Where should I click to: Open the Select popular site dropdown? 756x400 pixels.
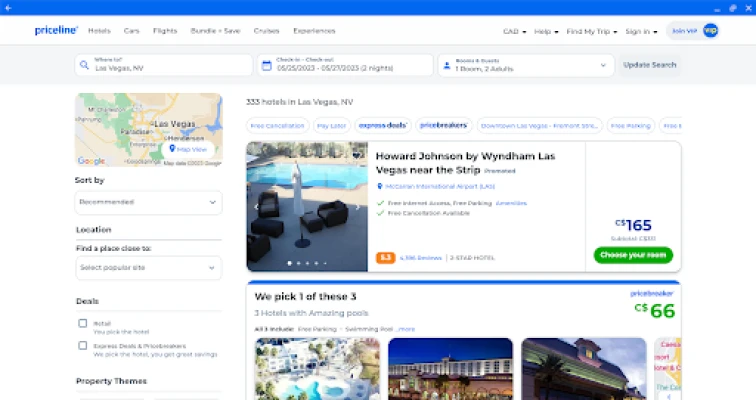(x=148, y=268)
